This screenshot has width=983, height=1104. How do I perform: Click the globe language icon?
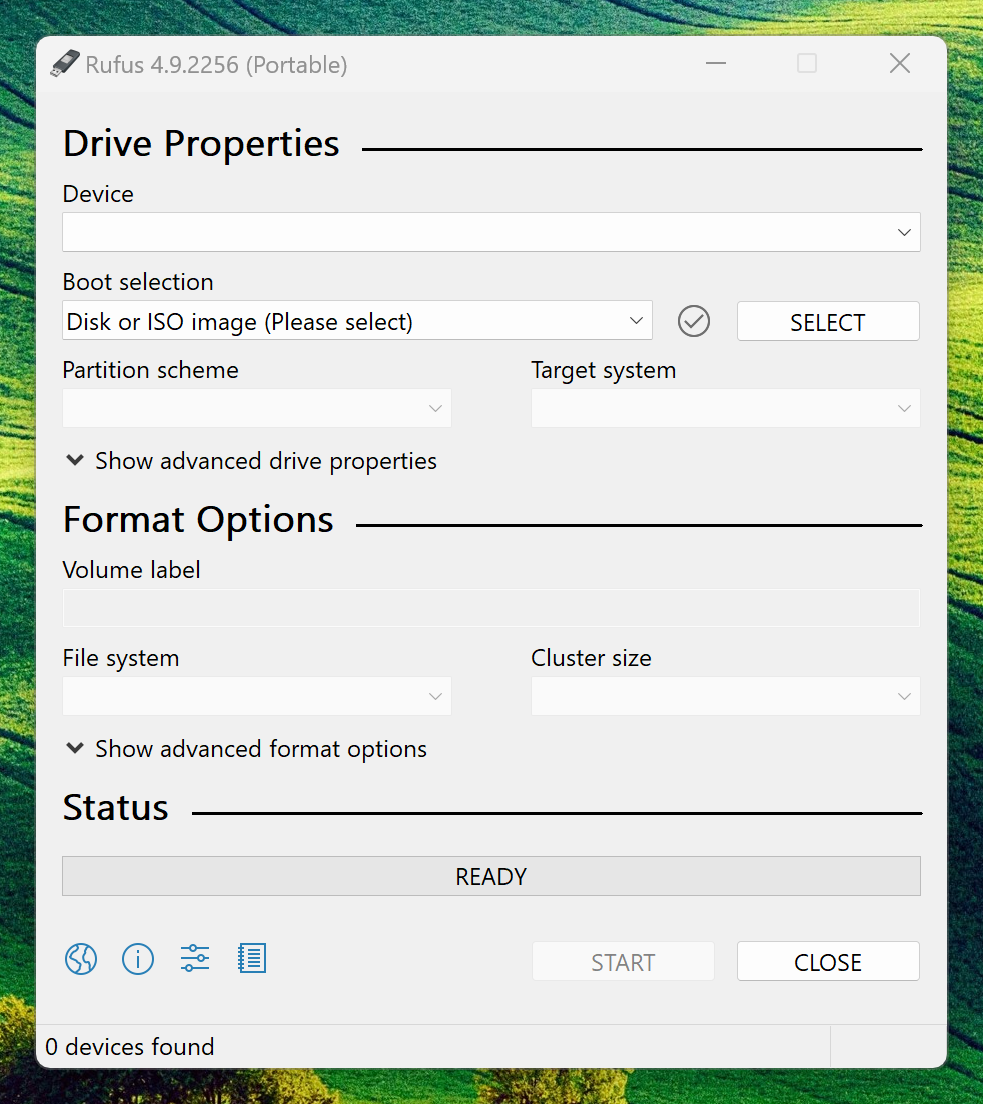[x=81, y=960]
